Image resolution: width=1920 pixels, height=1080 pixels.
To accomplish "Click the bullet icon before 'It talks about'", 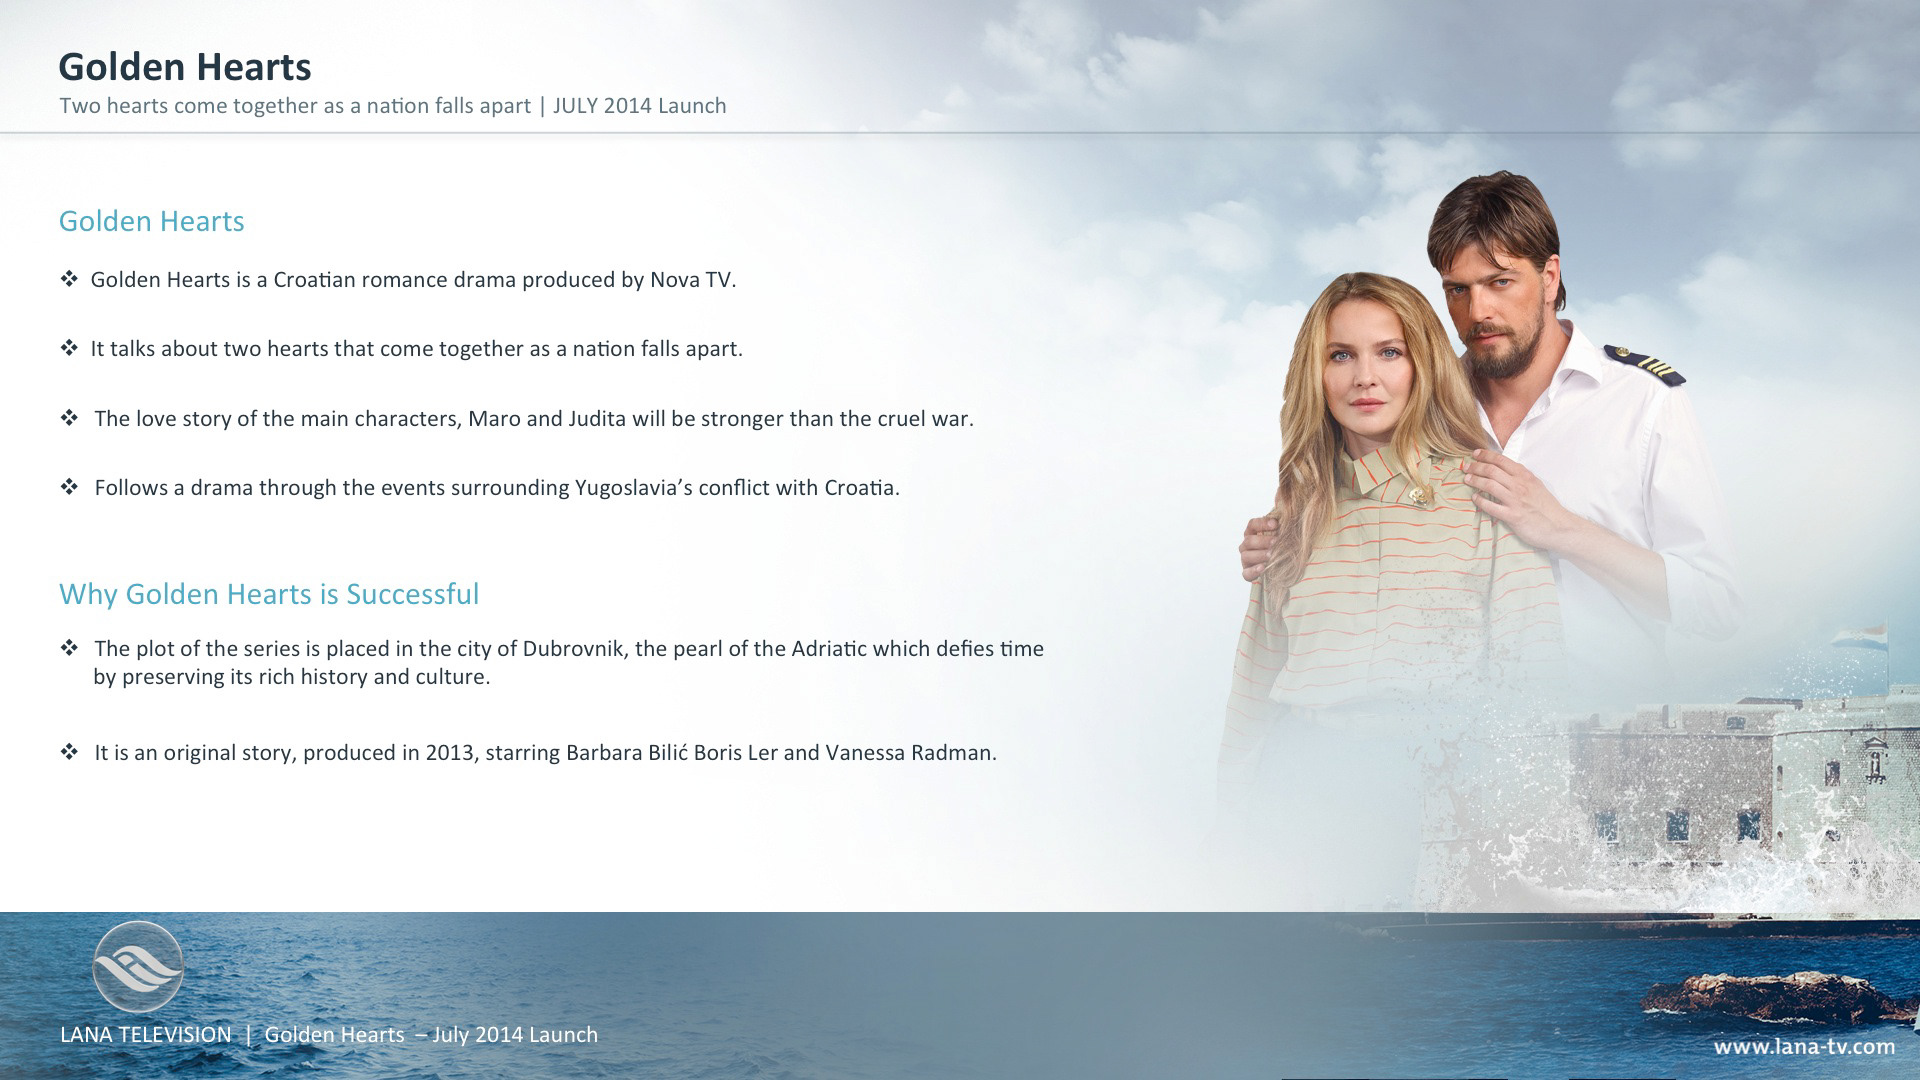I will [69, 348].
